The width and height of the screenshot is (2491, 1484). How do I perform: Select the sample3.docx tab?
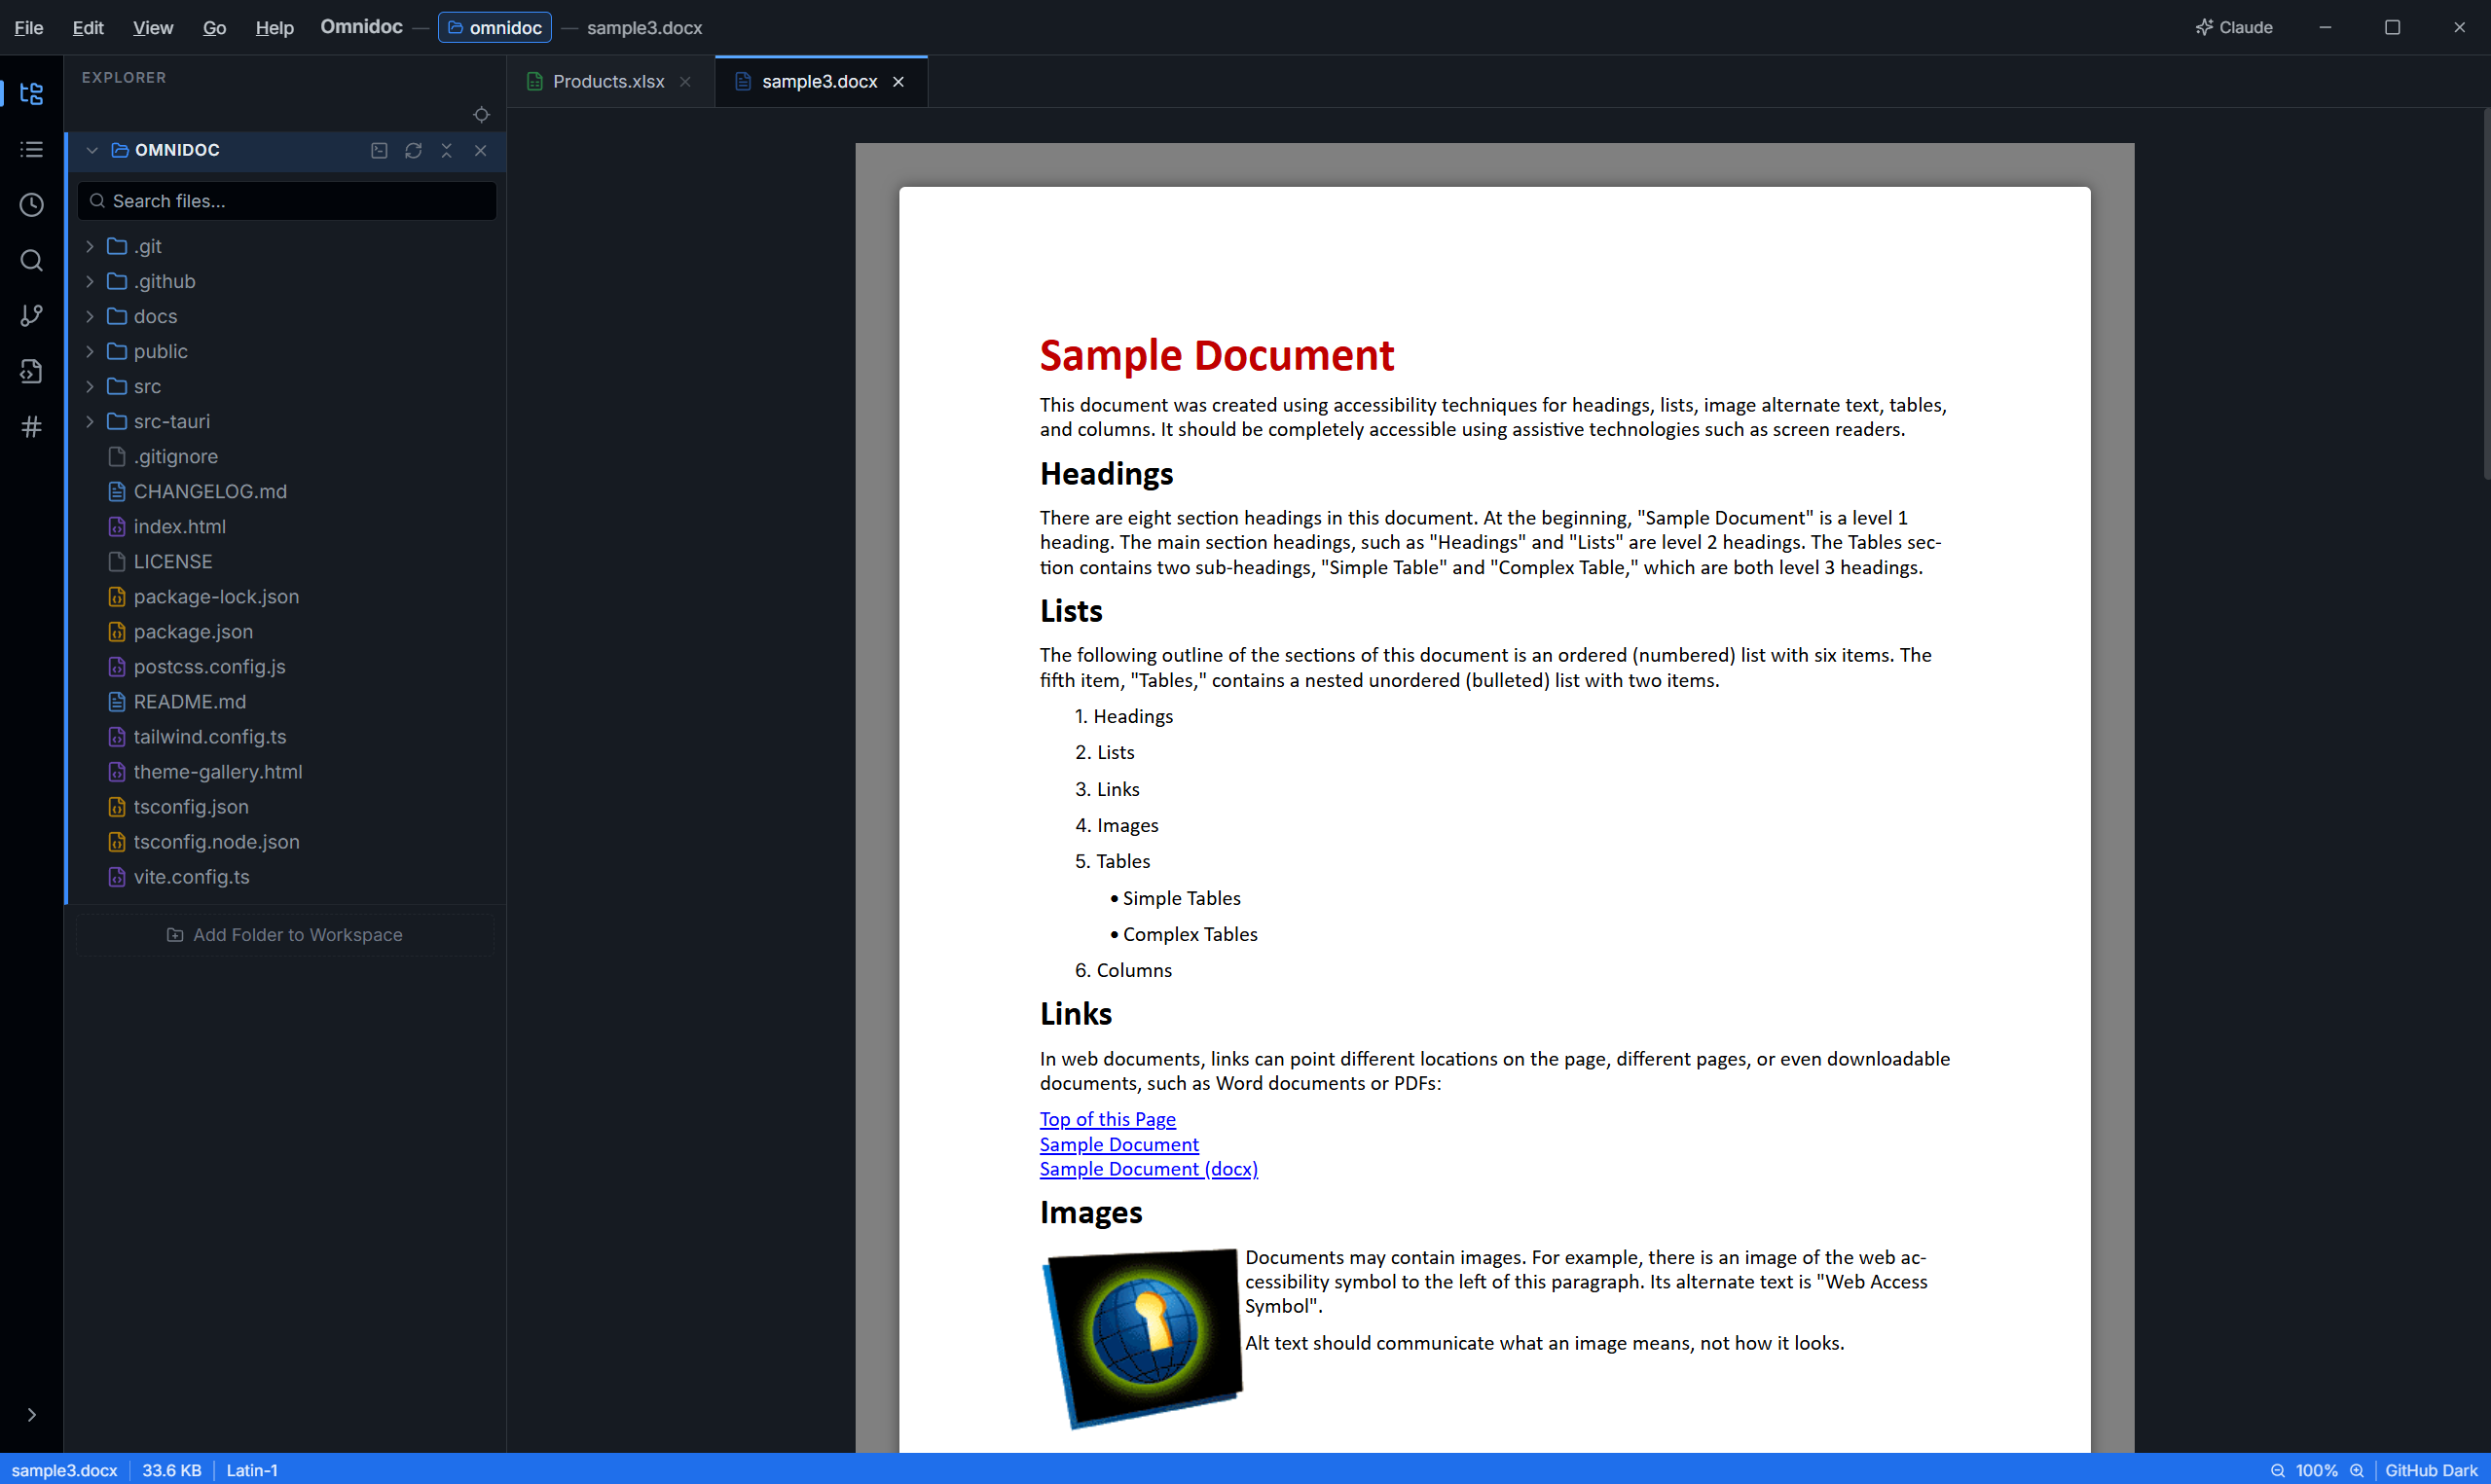click(x=819, y=82)
